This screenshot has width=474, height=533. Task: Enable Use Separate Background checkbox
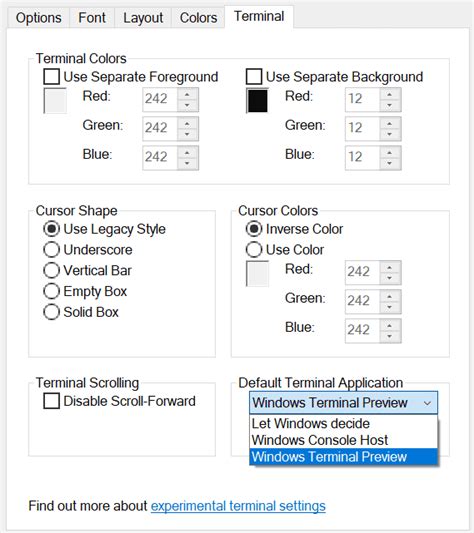tap(254, 76)
